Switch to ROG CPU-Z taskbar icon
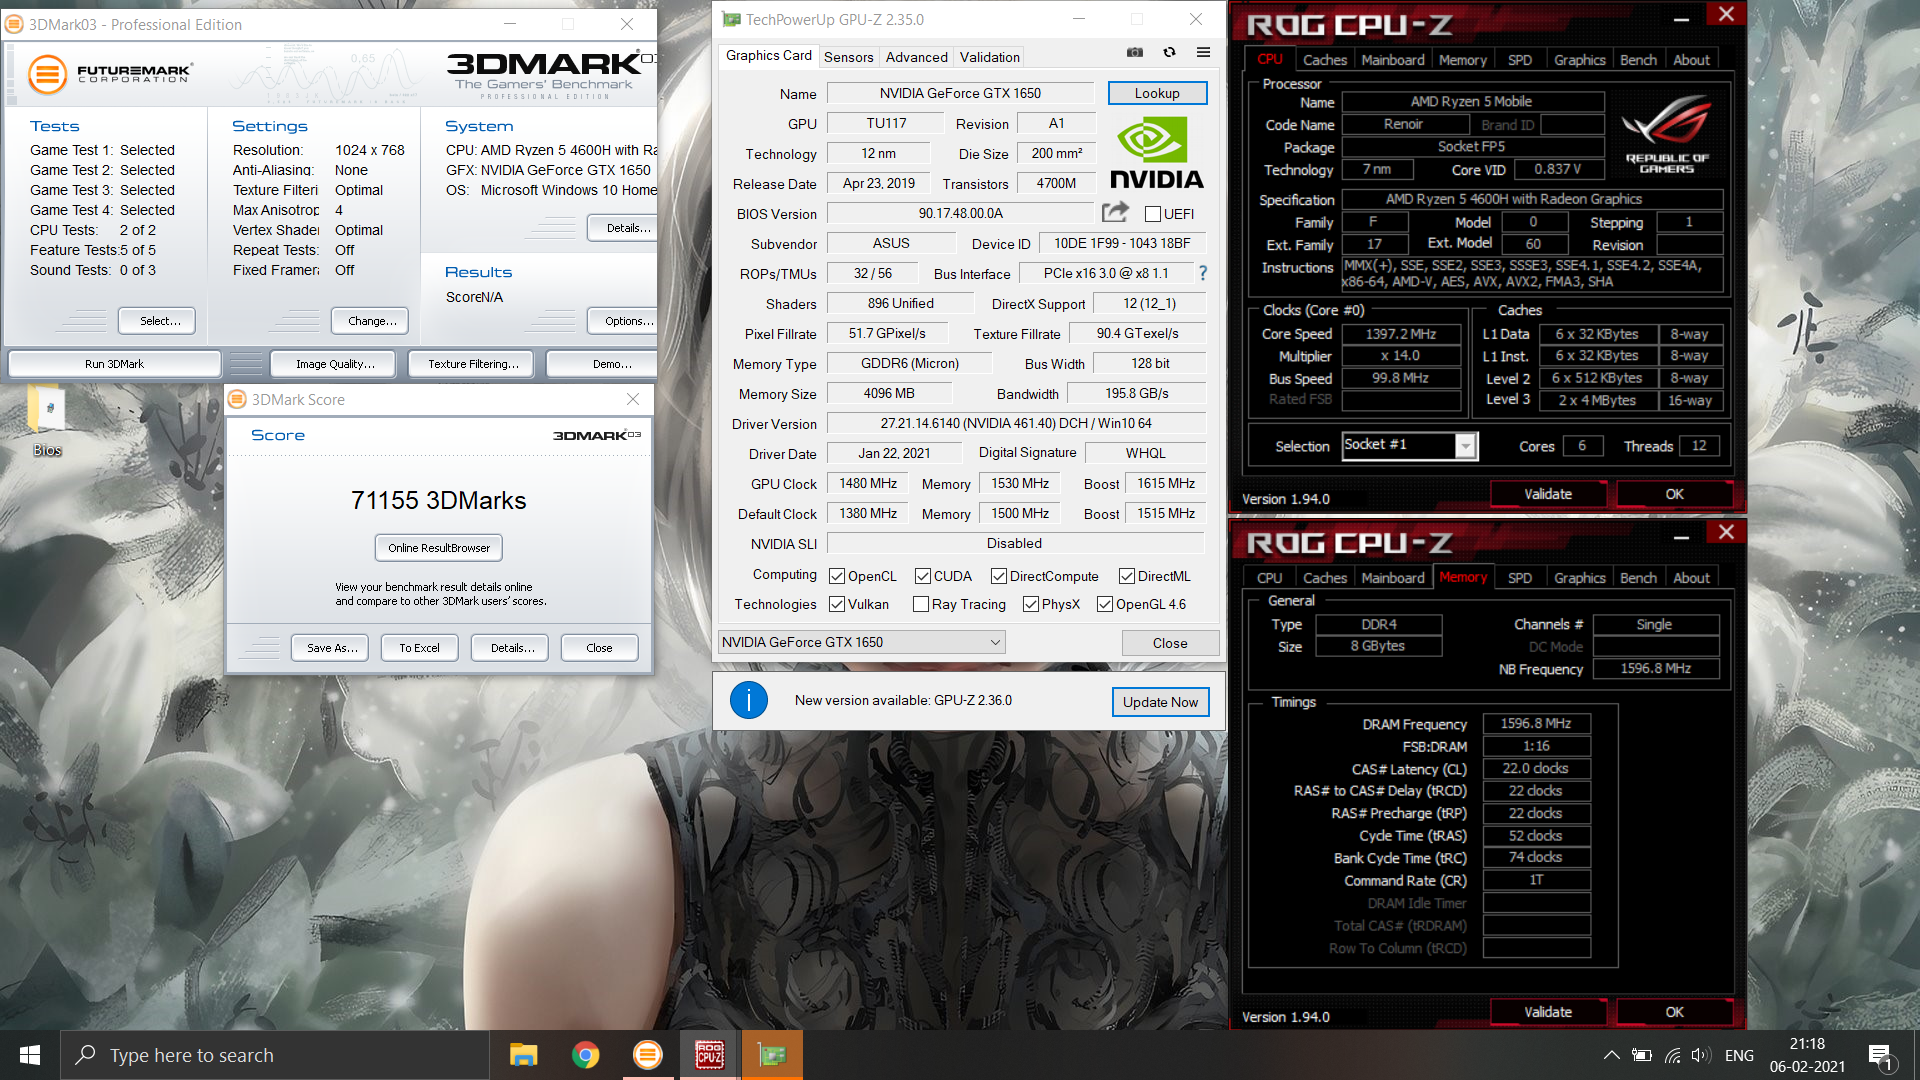The image size is (1920, 1080). pos(710,1055)
